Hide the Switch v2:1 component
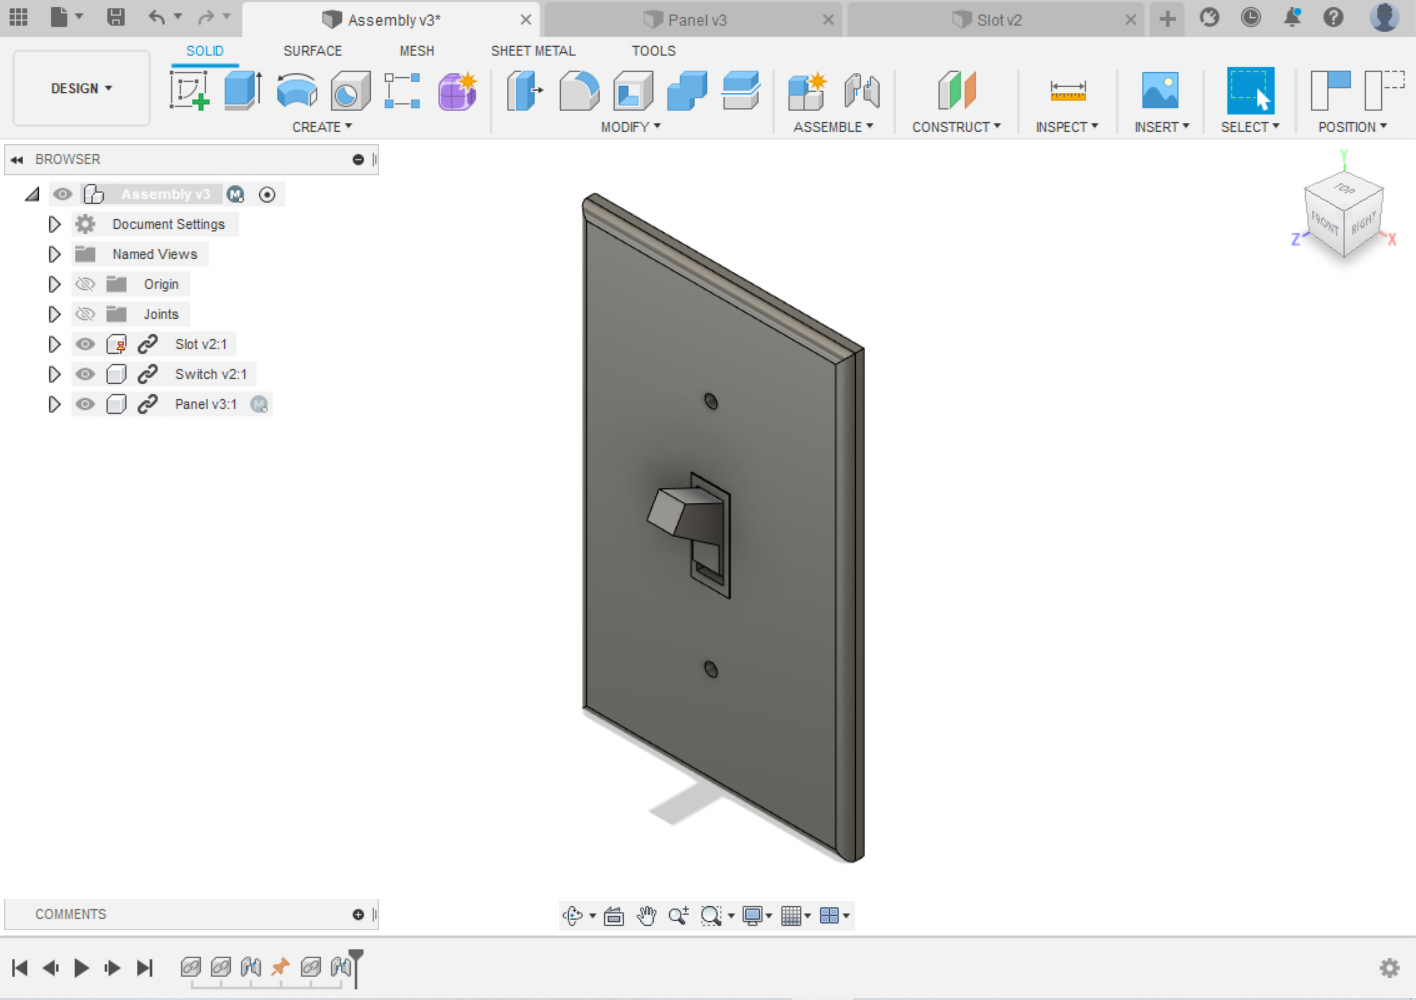This screenshot has width=1416, height=1000. 85,373
